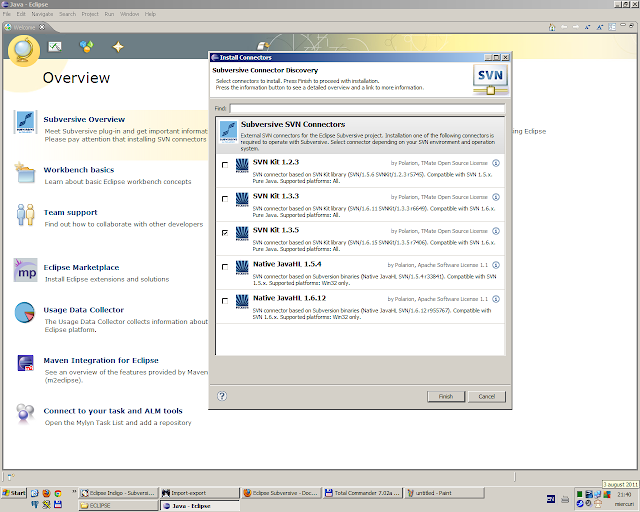Click the Subversive Overview icon
The width and height of the screenshot is (640, 512).
click(x=25, y=121)
